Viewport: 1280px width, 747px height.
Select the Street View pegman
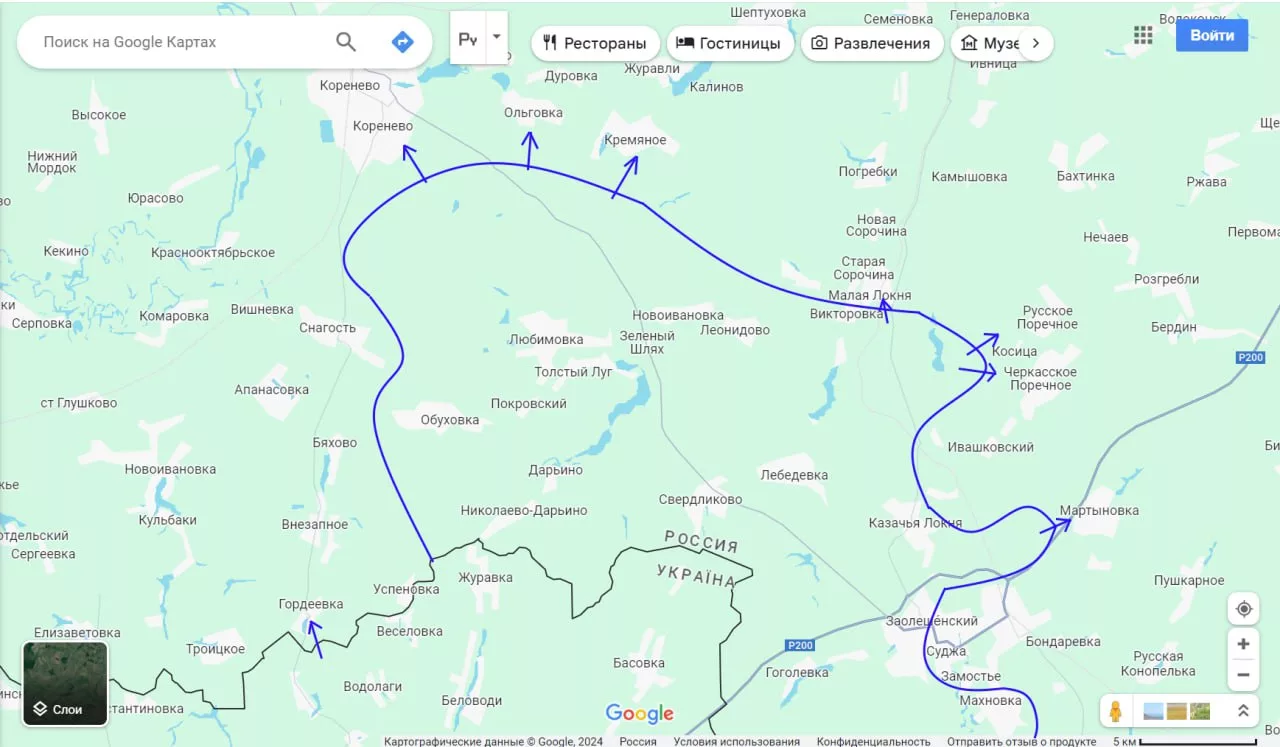[x=1116, y=711]
